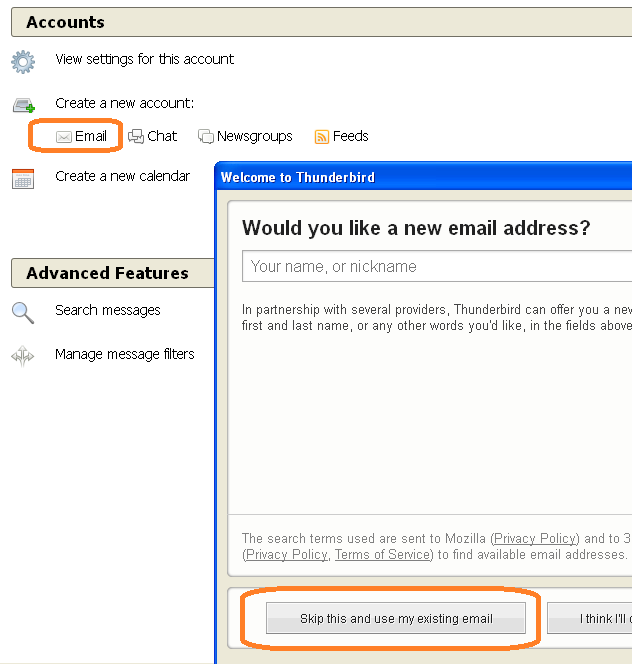Click the 'Create a new calendar' text
This screenshot has width=632, height=664.
[122, 176]
